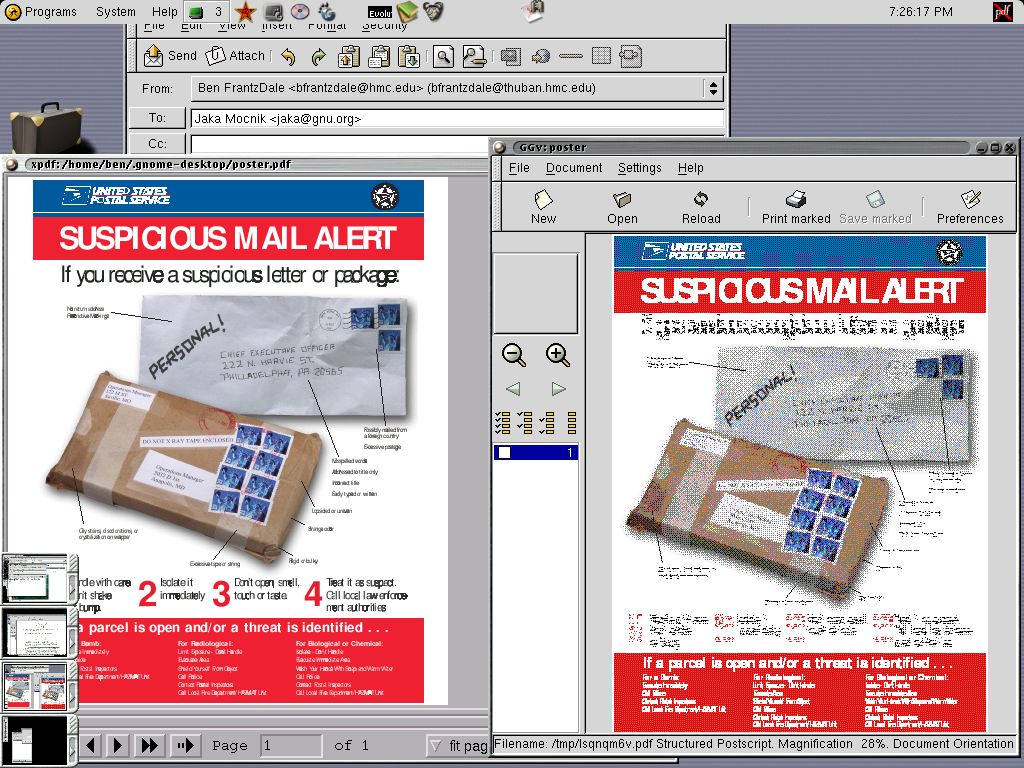Zoom in with GGv plus magnifier

(558, 355)
